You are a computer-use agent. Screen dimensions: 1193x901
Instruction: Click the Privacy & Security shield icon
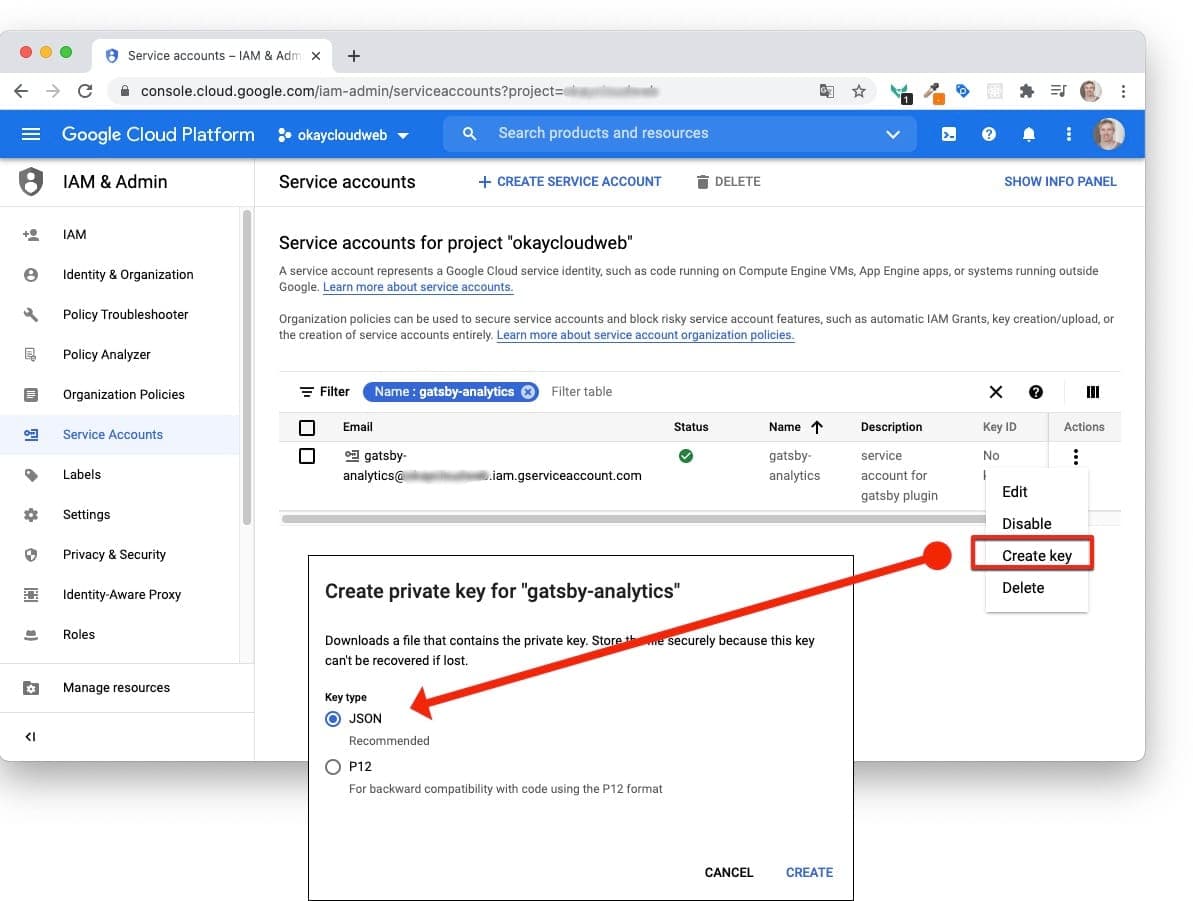pos(30,555)
